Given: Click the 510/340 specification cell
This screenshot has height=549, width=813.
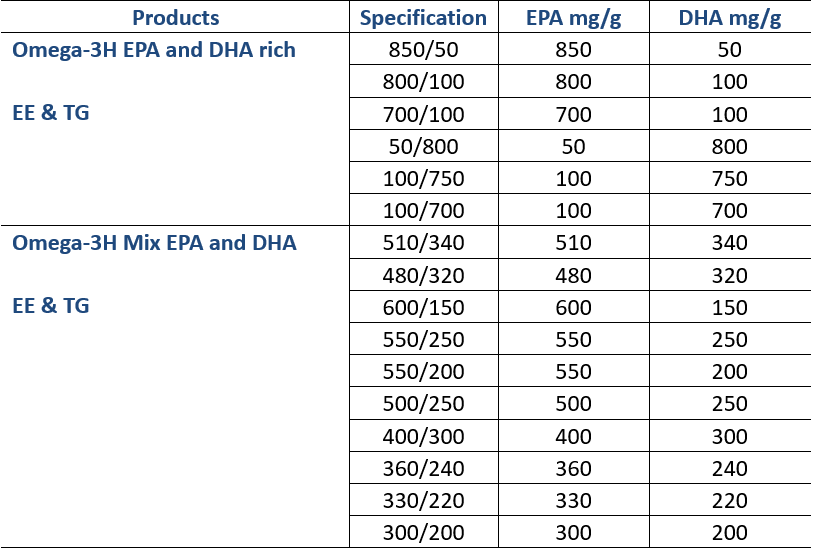Looking at the screenshot, I should pos(423,243).
